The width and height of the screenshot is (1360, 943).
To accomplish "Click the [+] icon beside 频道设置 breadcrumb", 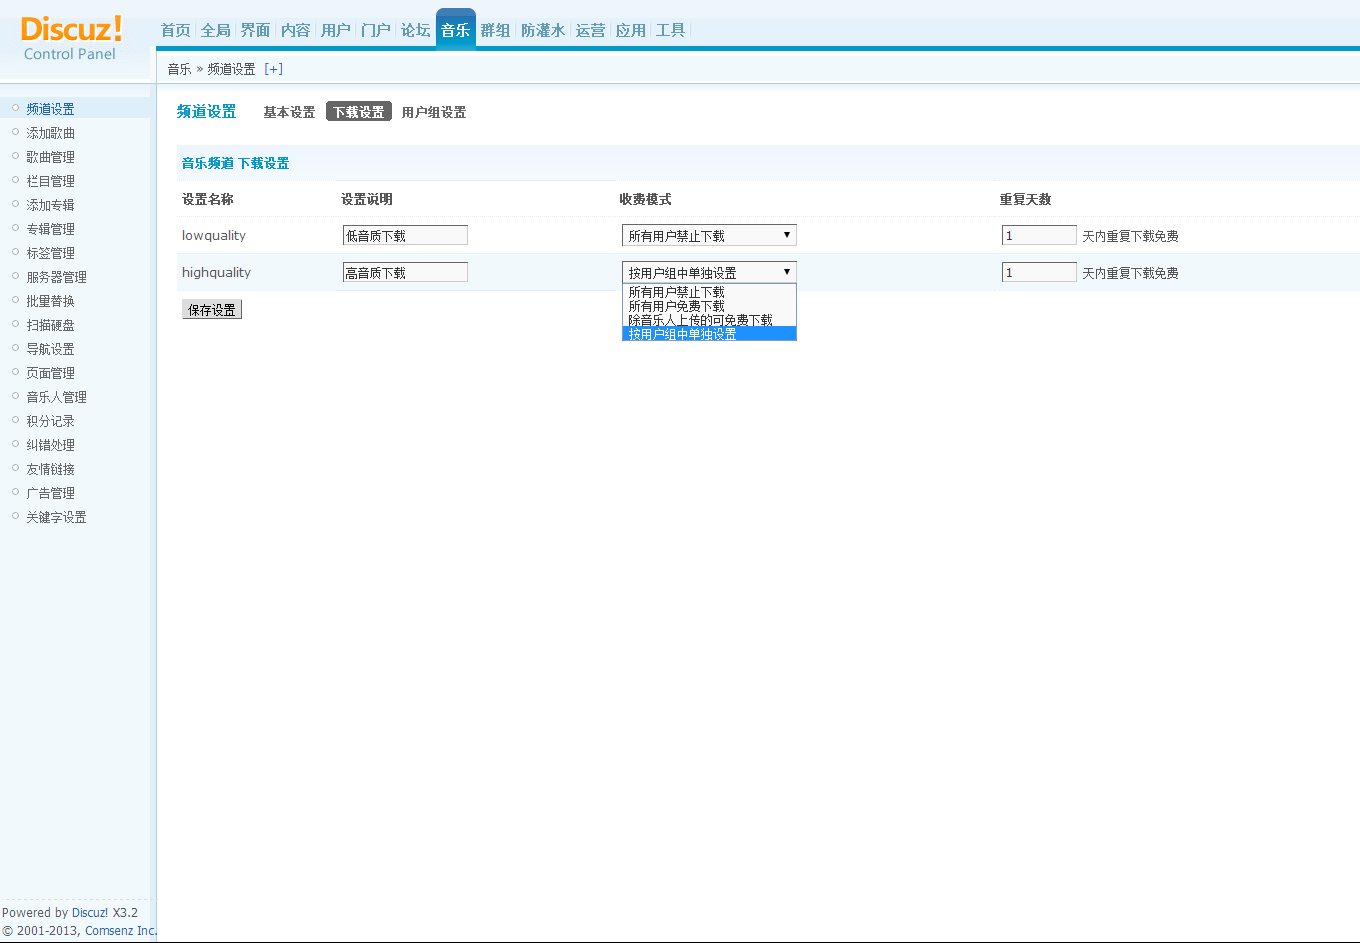I will [272, 68].
